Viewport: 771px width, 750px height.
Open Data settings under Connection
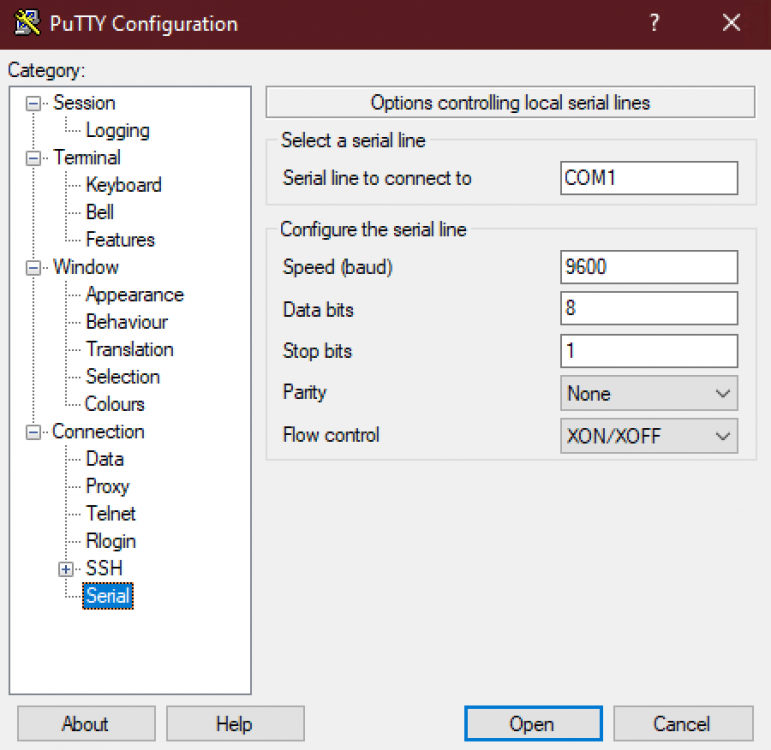[x=105, y=459]
